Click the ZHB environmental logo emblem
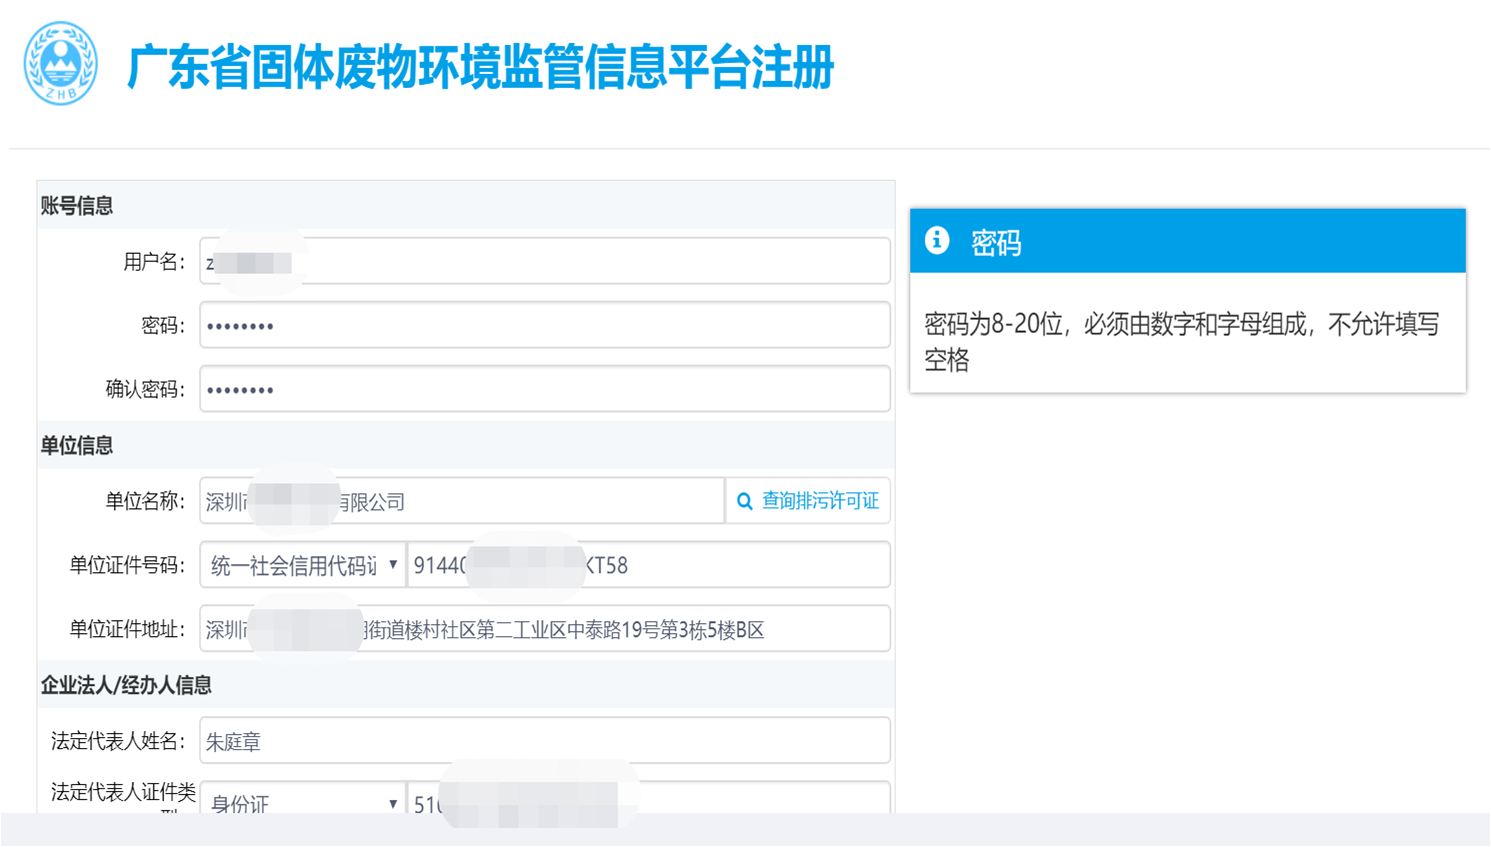Screen dimensions: 1491x847 [x=61, y=64]
